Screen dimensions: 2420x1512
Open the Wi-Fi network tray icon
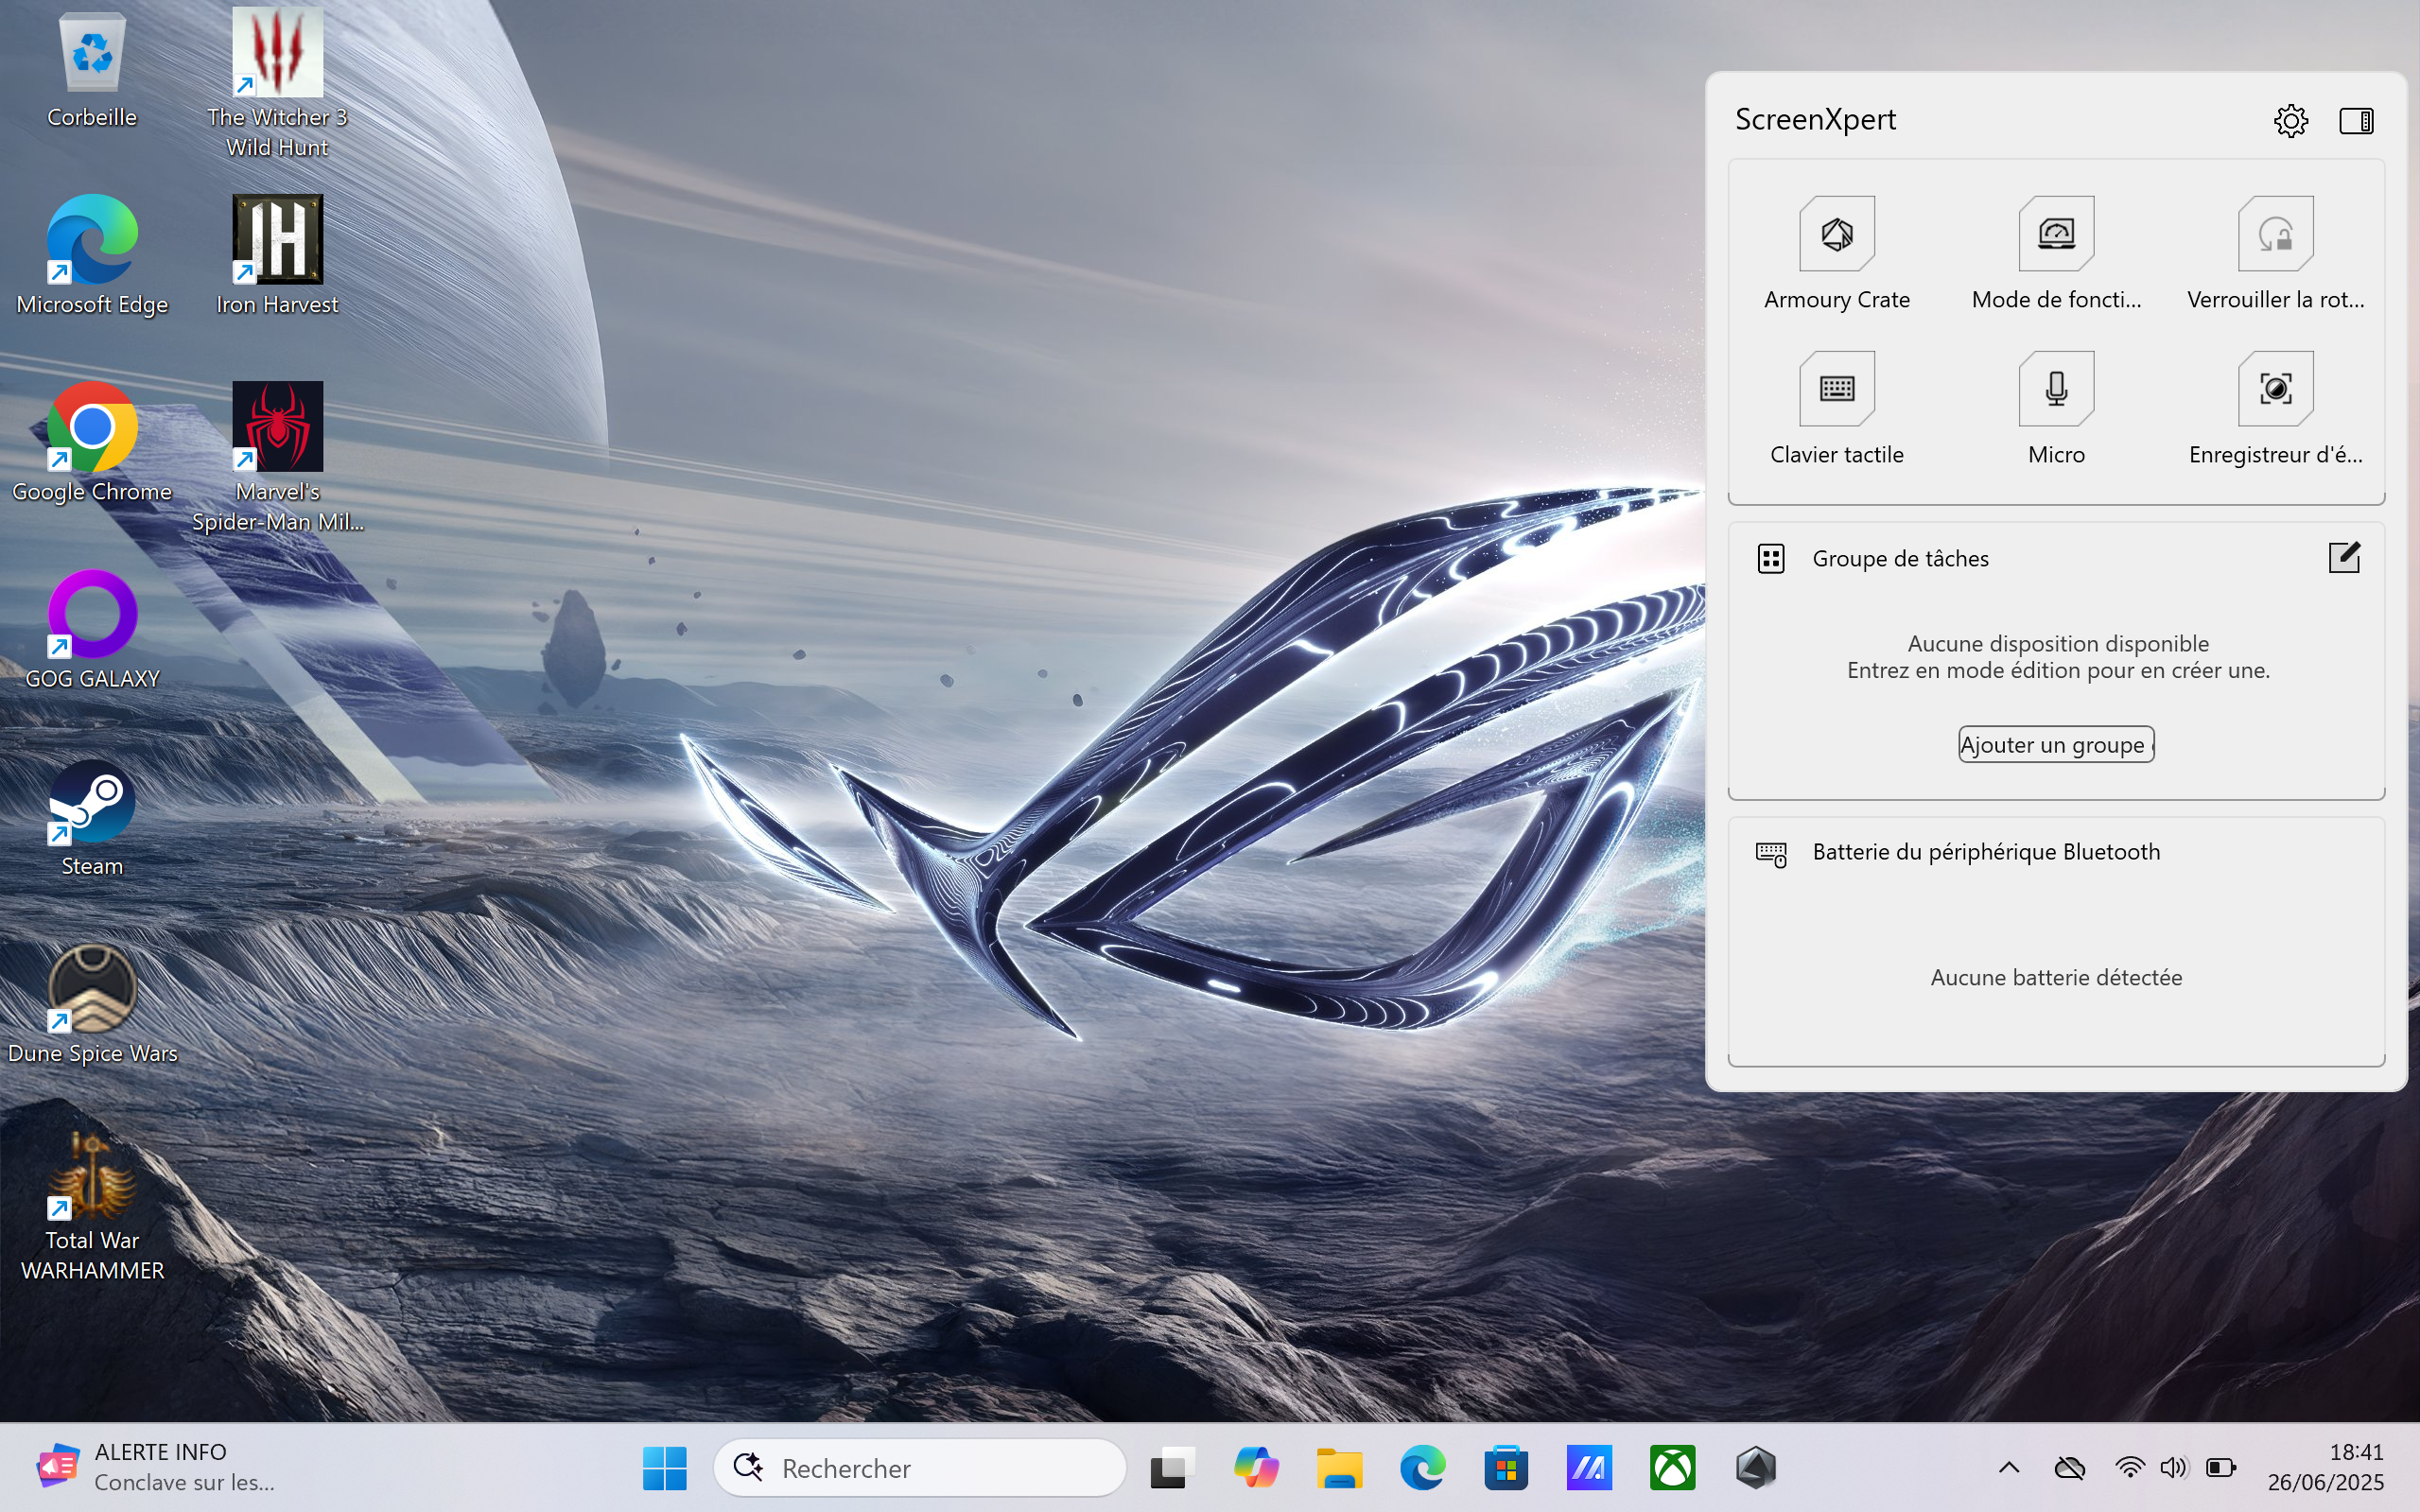pos(2130,1468)
